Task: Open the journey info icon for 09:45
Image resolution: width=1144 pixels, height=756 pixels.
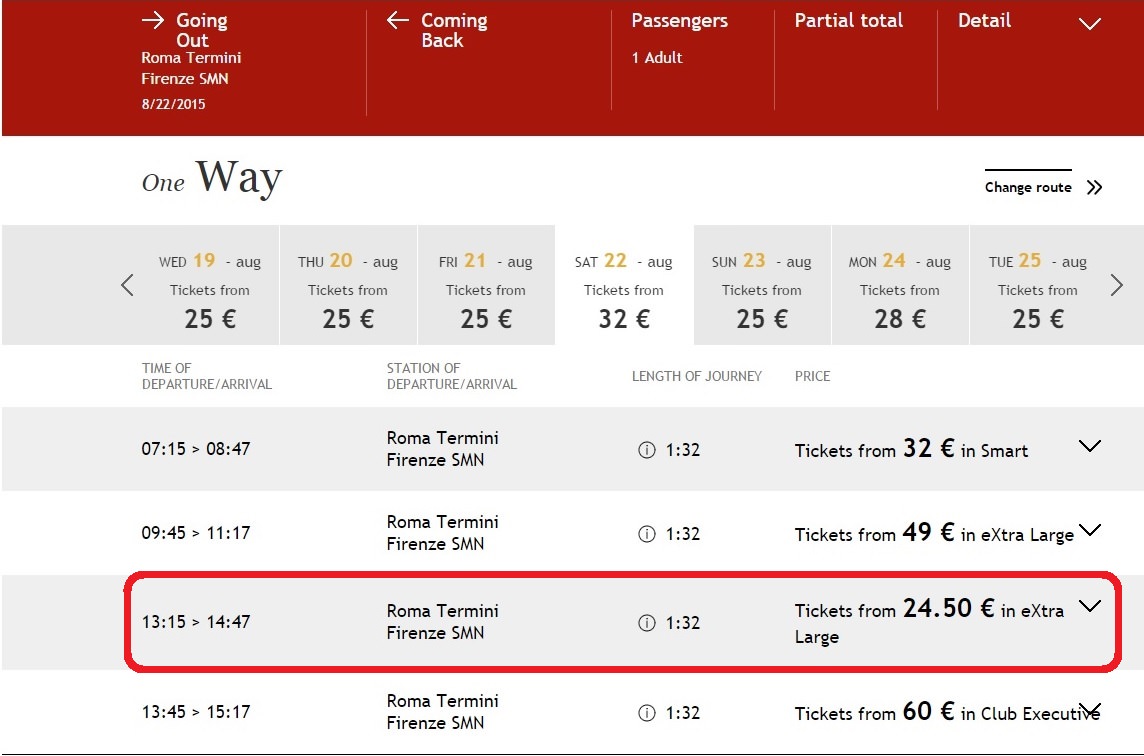Action: (x=646, y=533)
